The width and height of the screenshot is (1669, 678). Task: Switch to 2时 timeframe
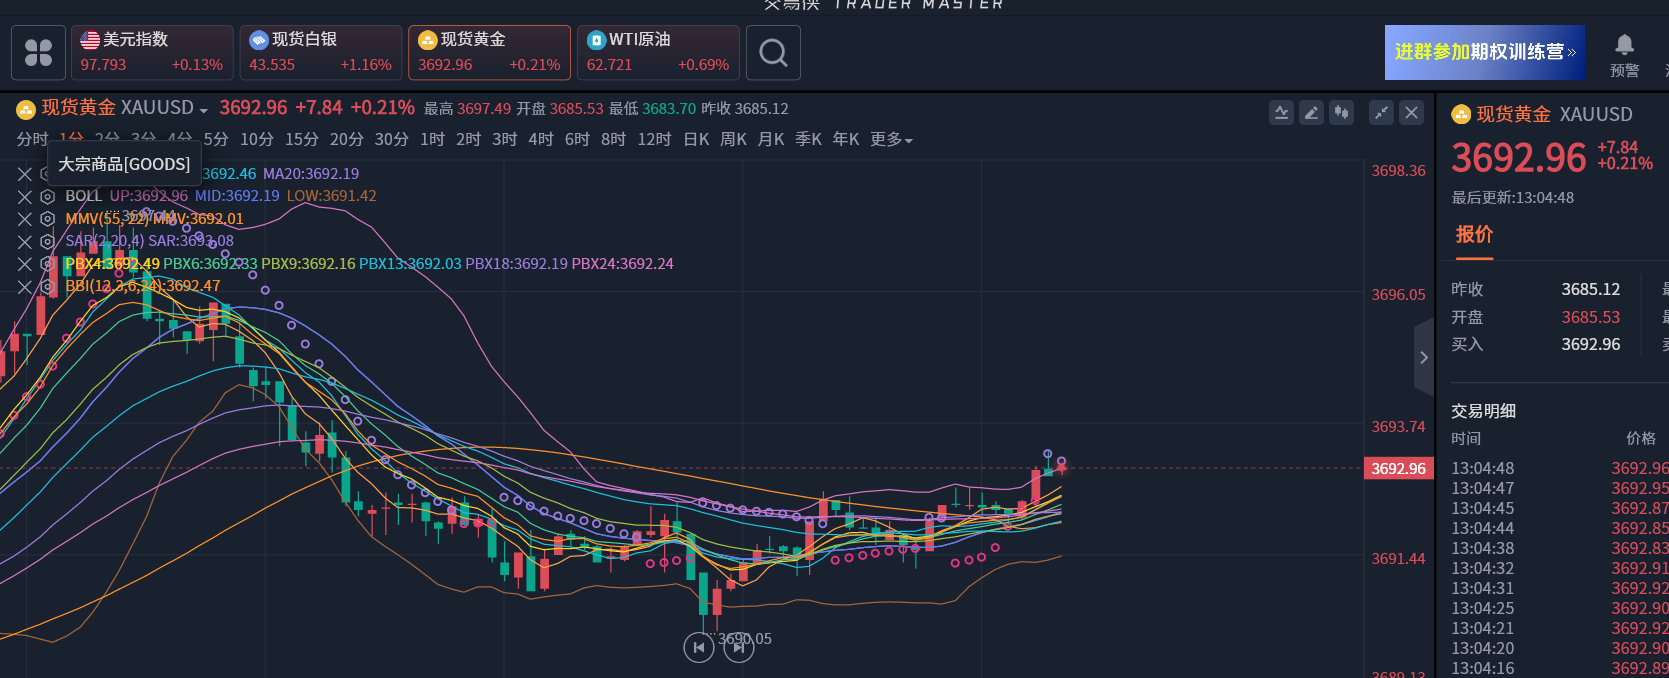[x=468, y=139]
